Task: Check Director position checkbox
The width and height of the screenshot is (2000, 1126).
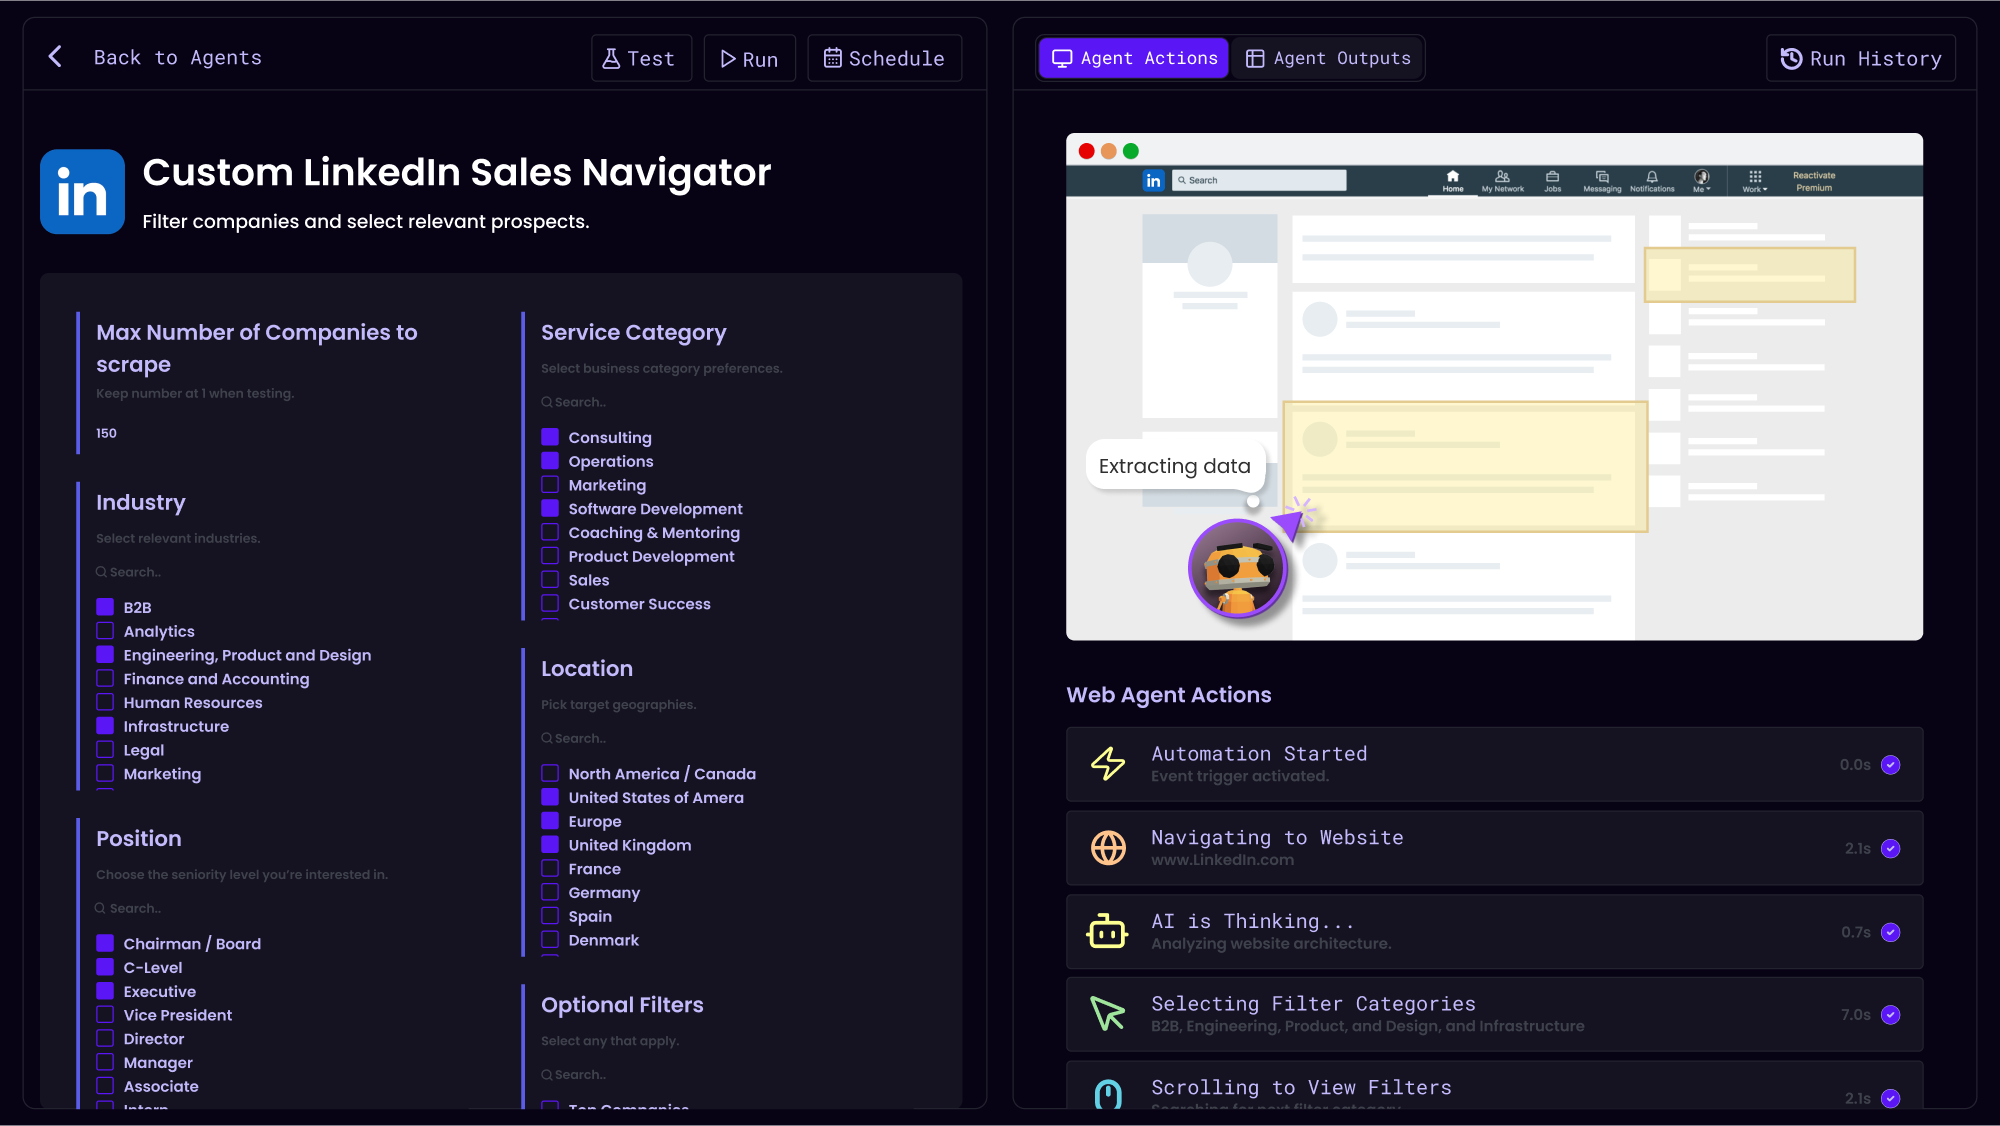Action: pos(105,1038)
